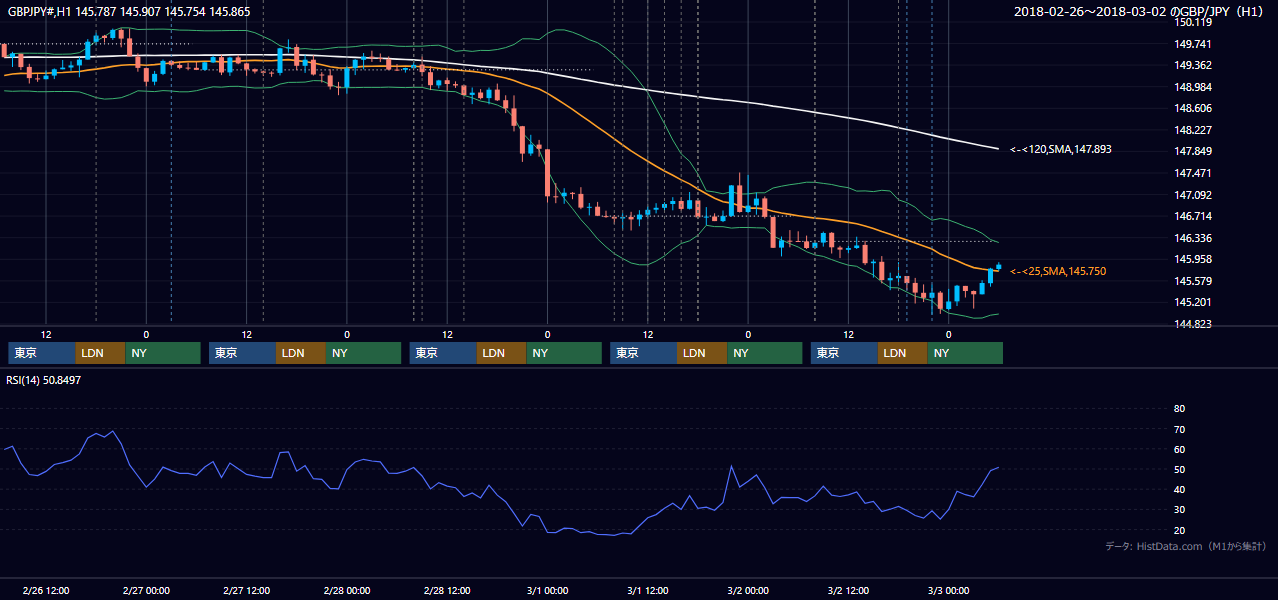Click price axis value 149.362
The height and width of the screenshot is (600, 1278).
click(1192, 65)
